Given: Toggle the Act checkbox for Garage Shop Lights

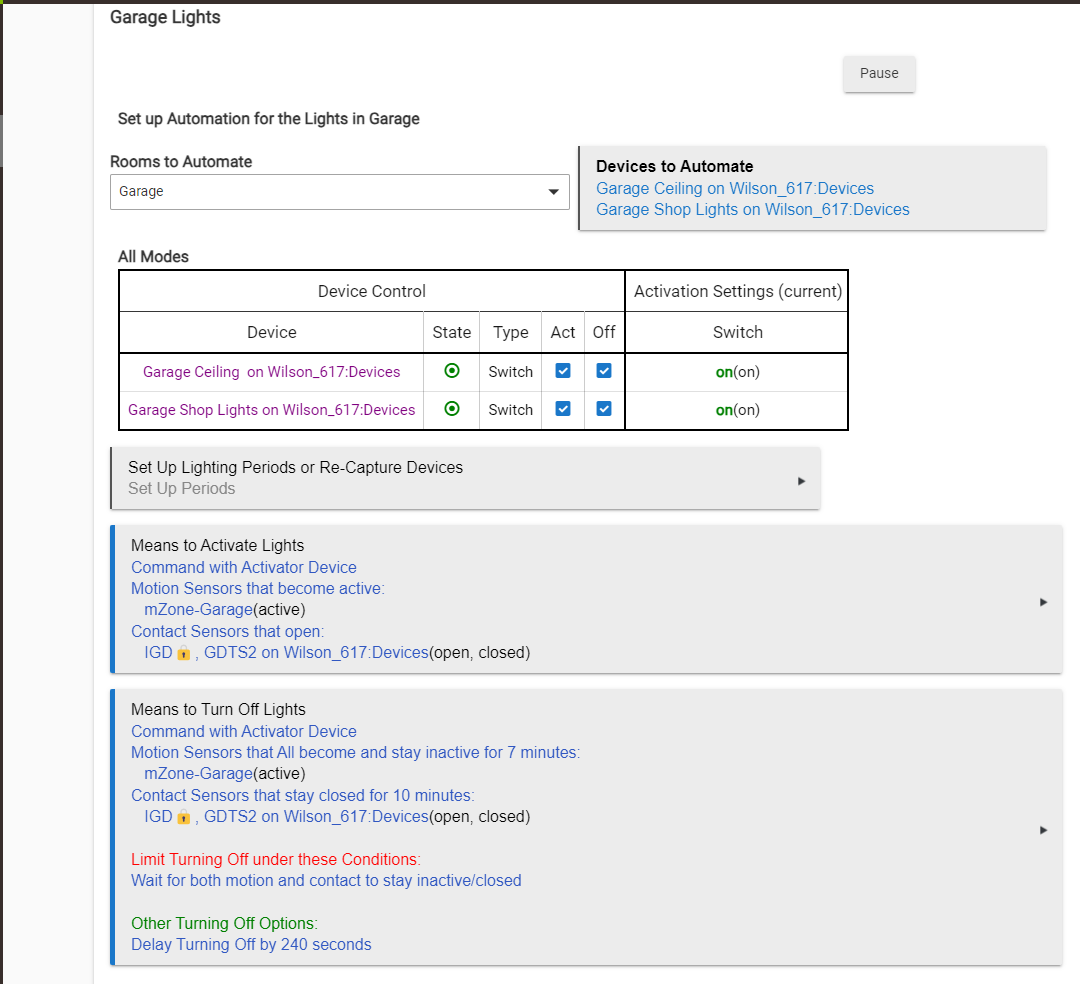Looking at the screenshot, I should click(562, 409).
